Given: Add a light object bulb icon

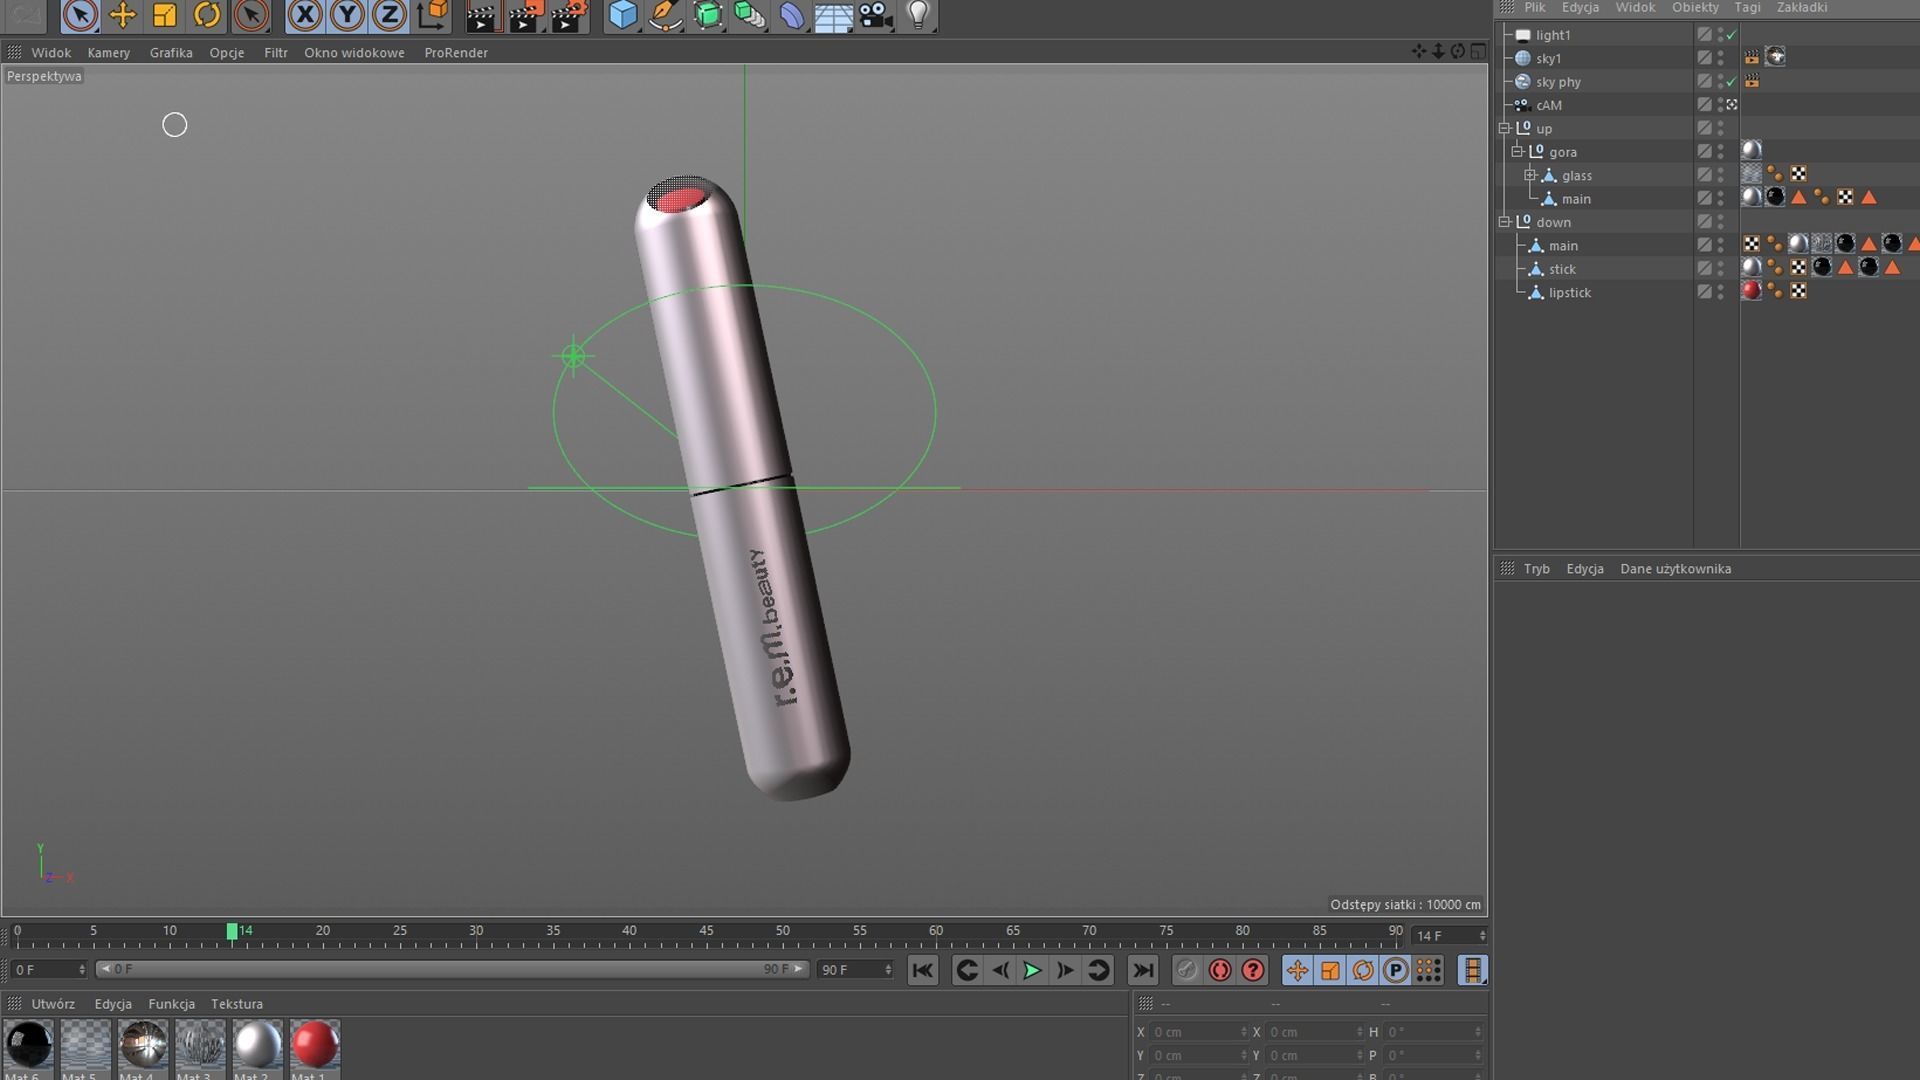Looking at the screenshot, I should pos(918,15).
